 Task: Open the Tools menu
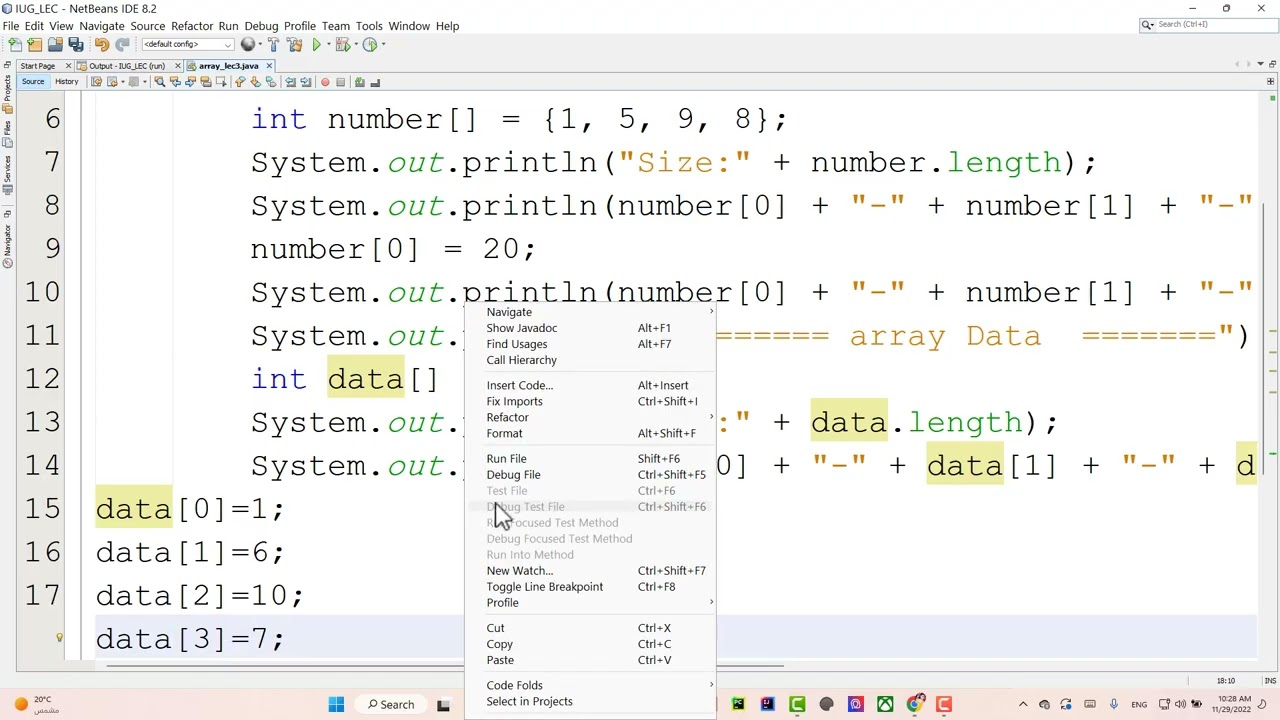pos(369,26)
